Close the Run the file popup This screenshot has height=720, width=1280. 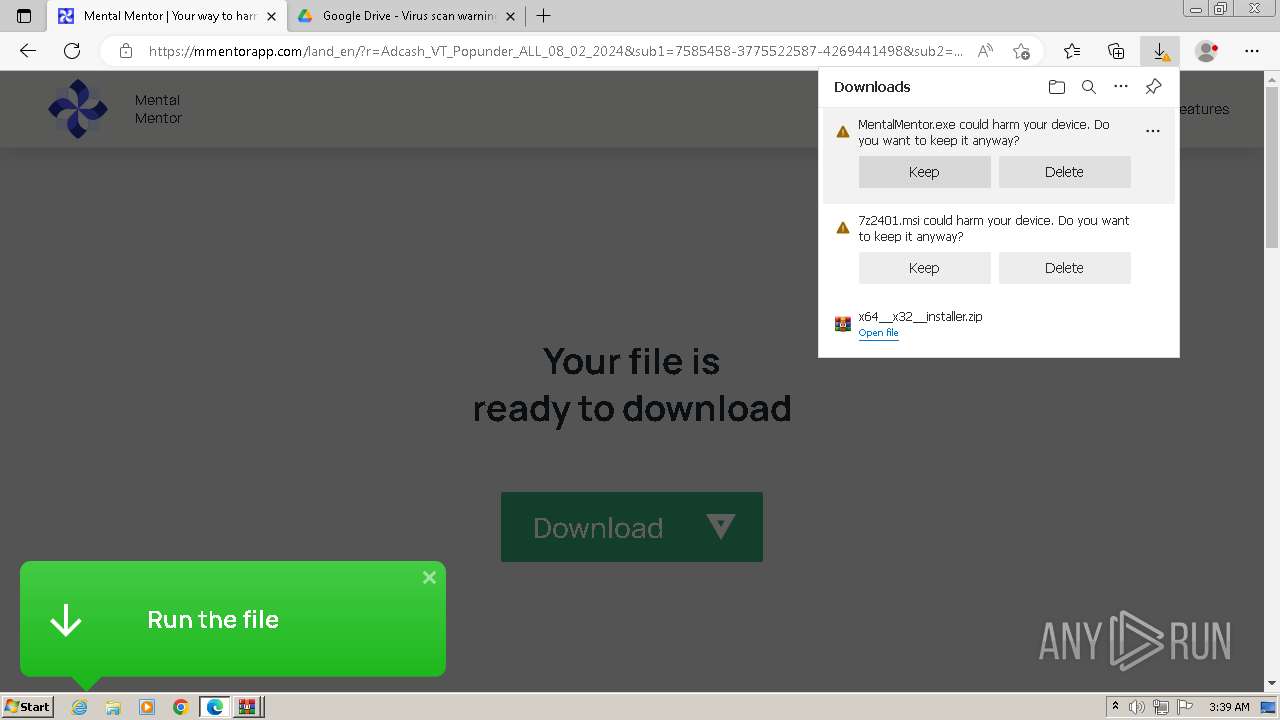pos(429,578)
